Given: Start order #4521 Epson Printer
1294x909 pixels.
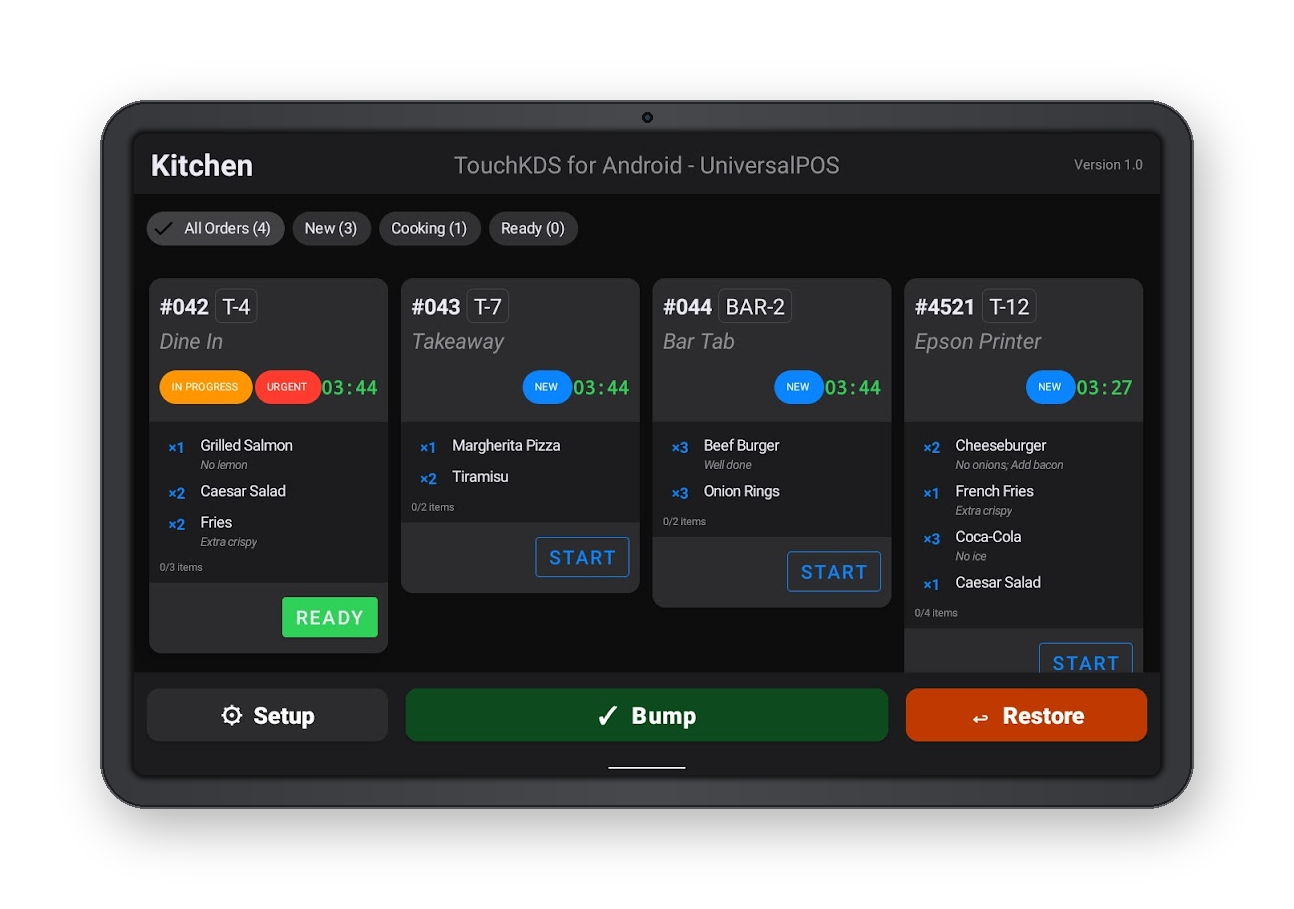Looking at the screenshot, I should [x=1085, y=658].
